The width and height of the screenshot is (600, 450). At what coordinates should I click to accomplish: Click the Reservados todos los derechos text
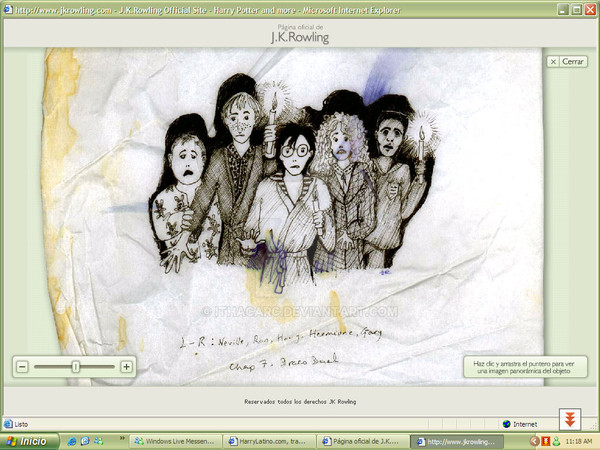click(300, 402)
